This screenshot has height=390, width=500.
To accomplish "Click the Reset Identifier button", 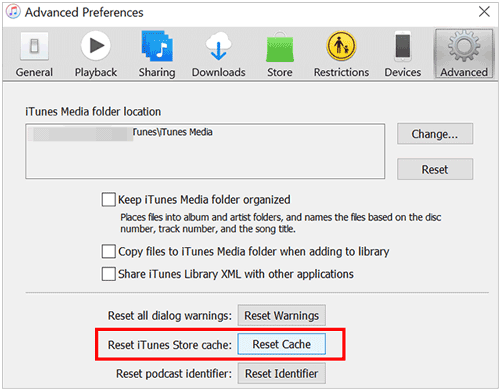I will click(282, 373).
